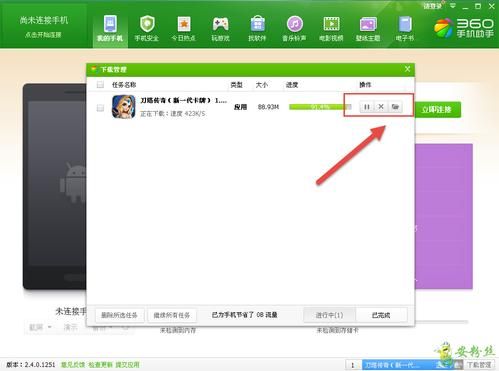
Task: Open the 我的手机 (My Phone) tab
Action: click(110, 29)
